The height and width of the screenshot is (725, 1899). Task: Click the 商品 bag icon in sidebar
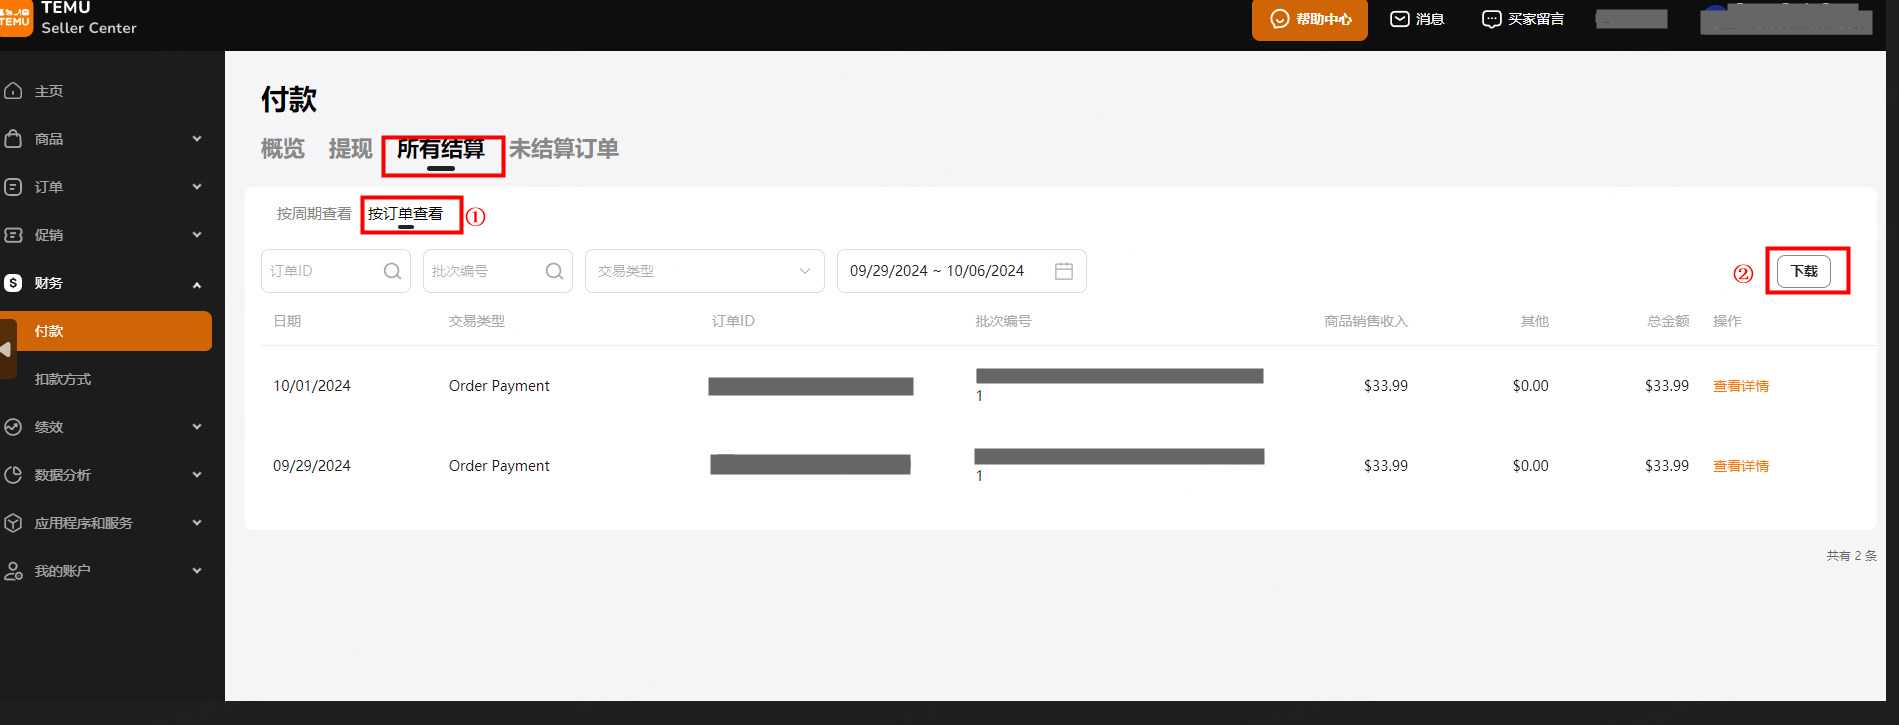(13, 139)
